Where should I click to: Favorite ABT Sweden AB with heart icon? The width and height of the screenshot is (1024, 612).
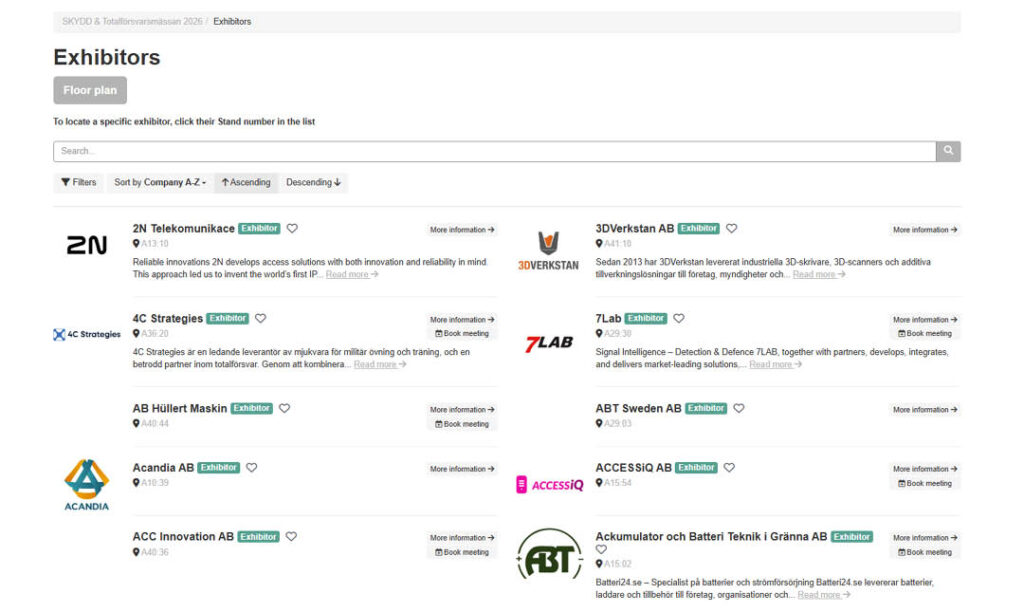coord(739,408)
